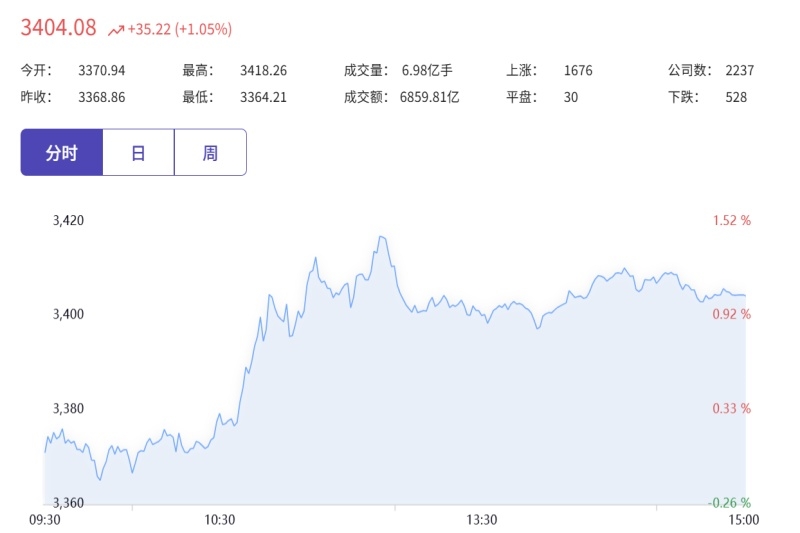Viewport: 800px width, 533px height.
Task: Click the 3404.08 index price
Action: click(x=59, y=28)
